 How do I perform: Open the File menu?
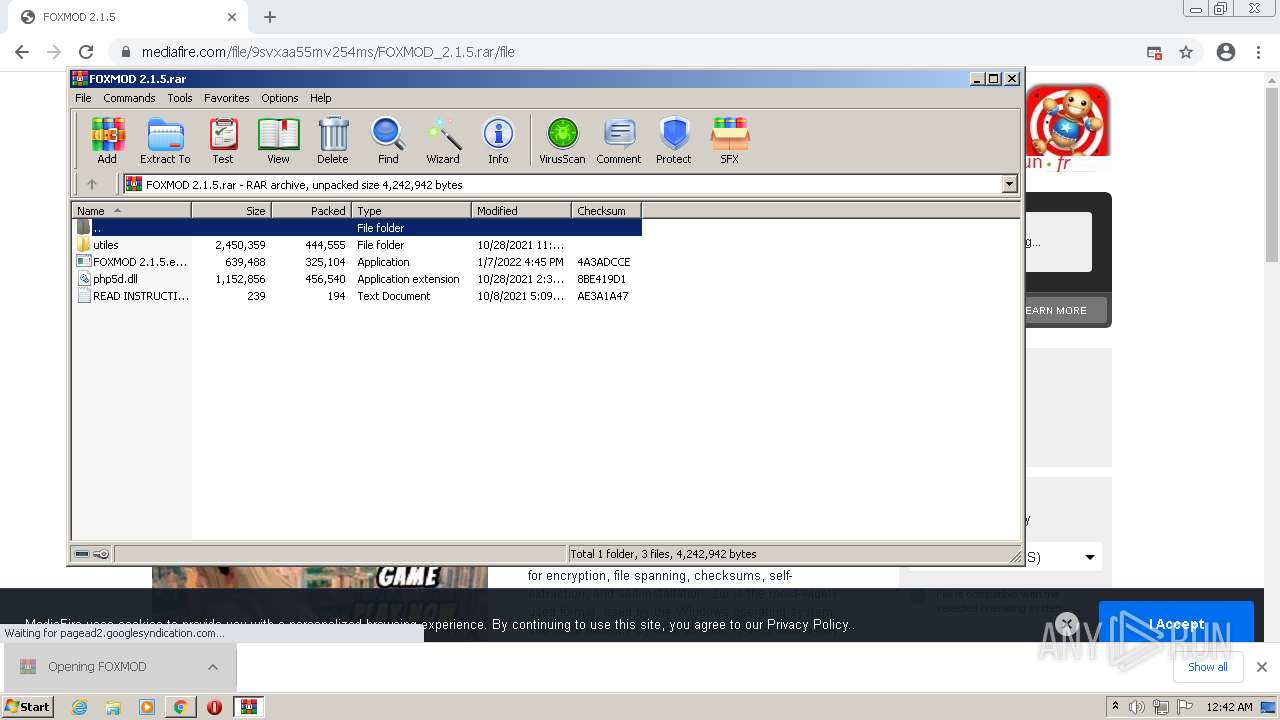tap(83, 98)
